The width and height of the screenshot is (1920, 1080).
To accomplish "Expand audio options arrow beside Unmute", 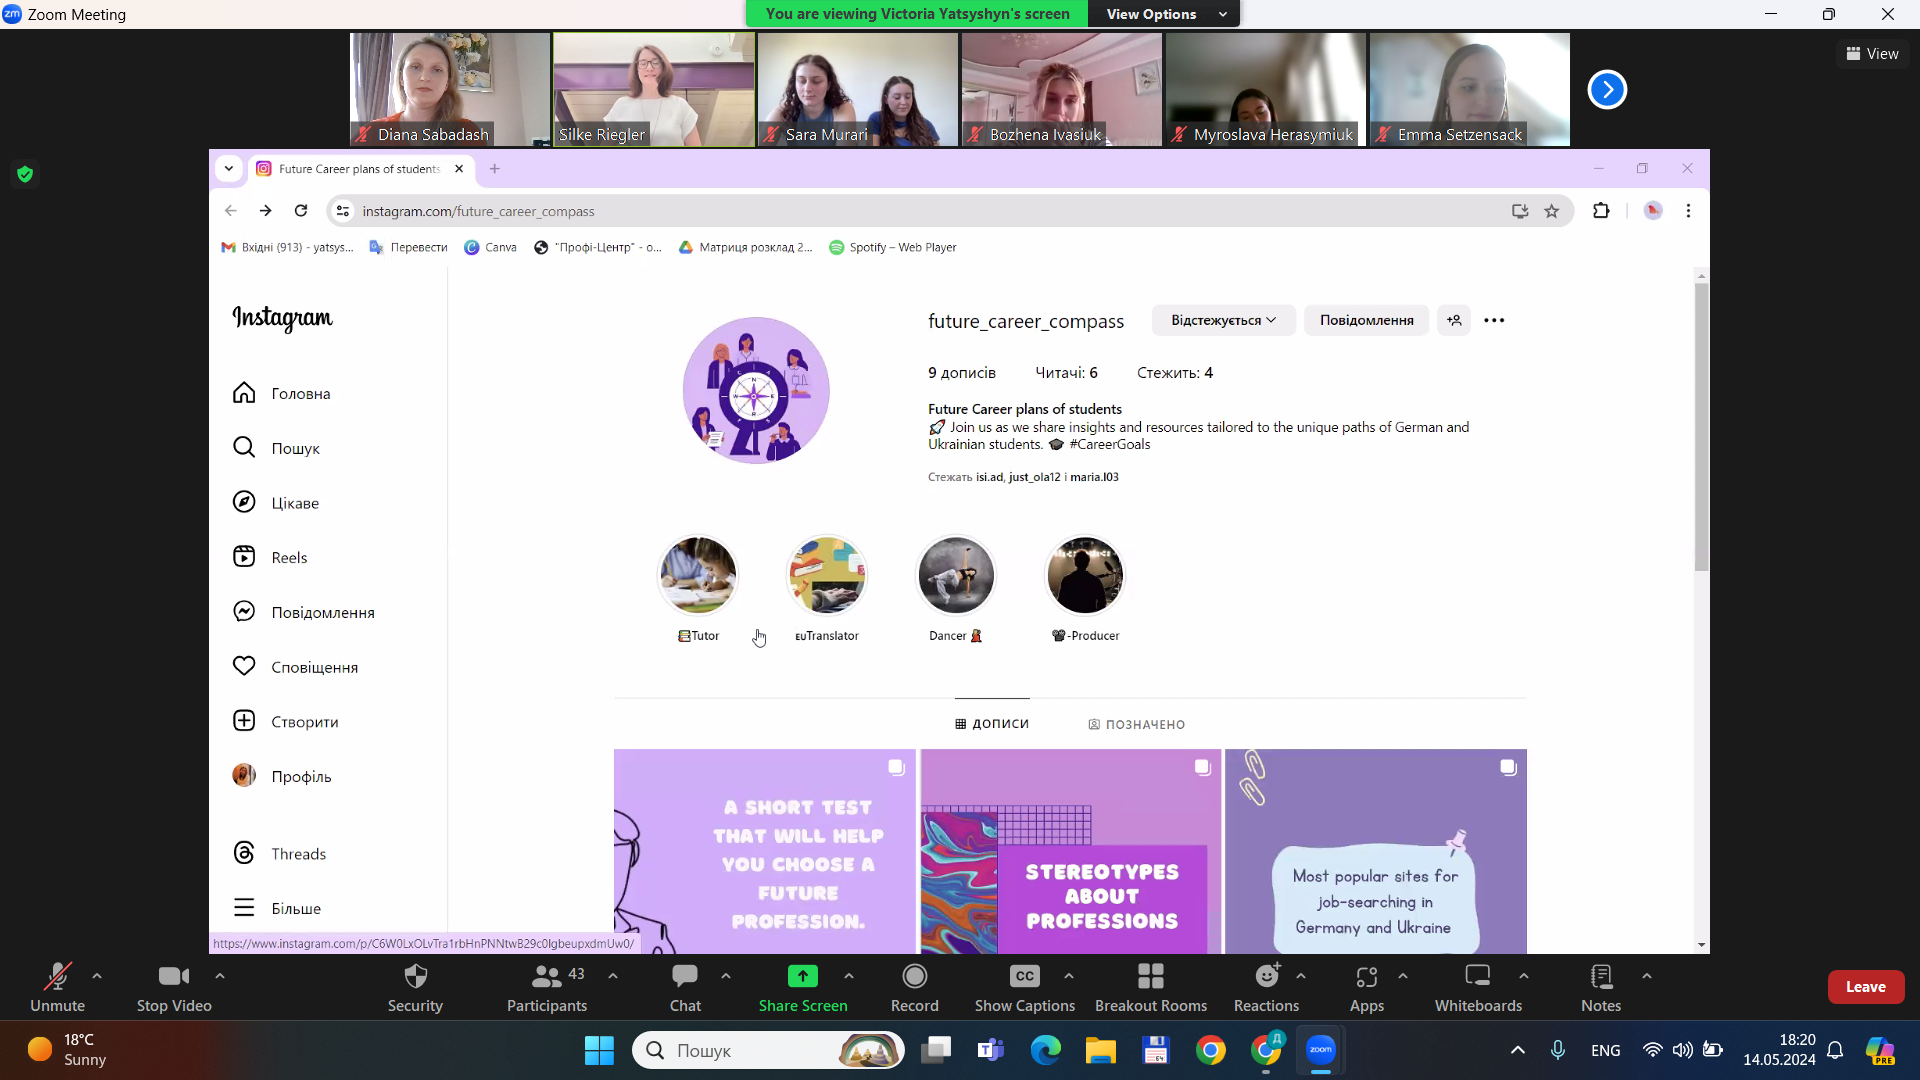I will coord(97,975).
